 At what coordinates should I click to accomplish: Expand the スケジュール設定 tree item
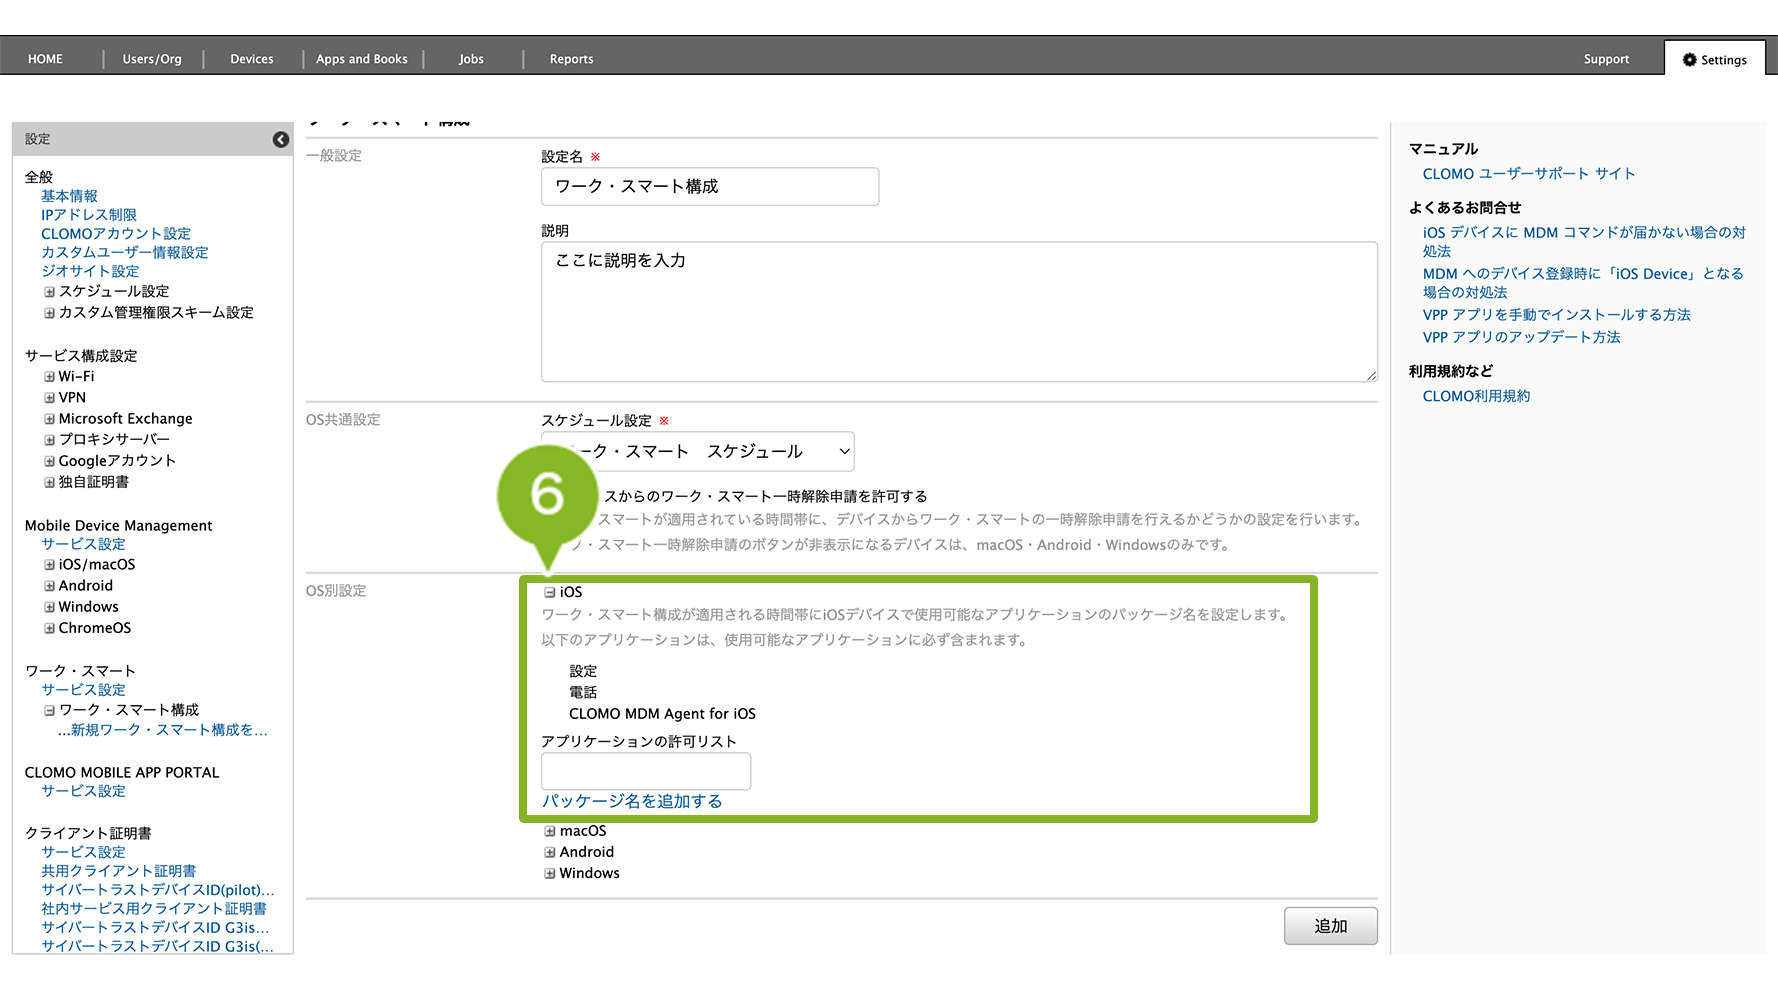(x=49, y=292)
